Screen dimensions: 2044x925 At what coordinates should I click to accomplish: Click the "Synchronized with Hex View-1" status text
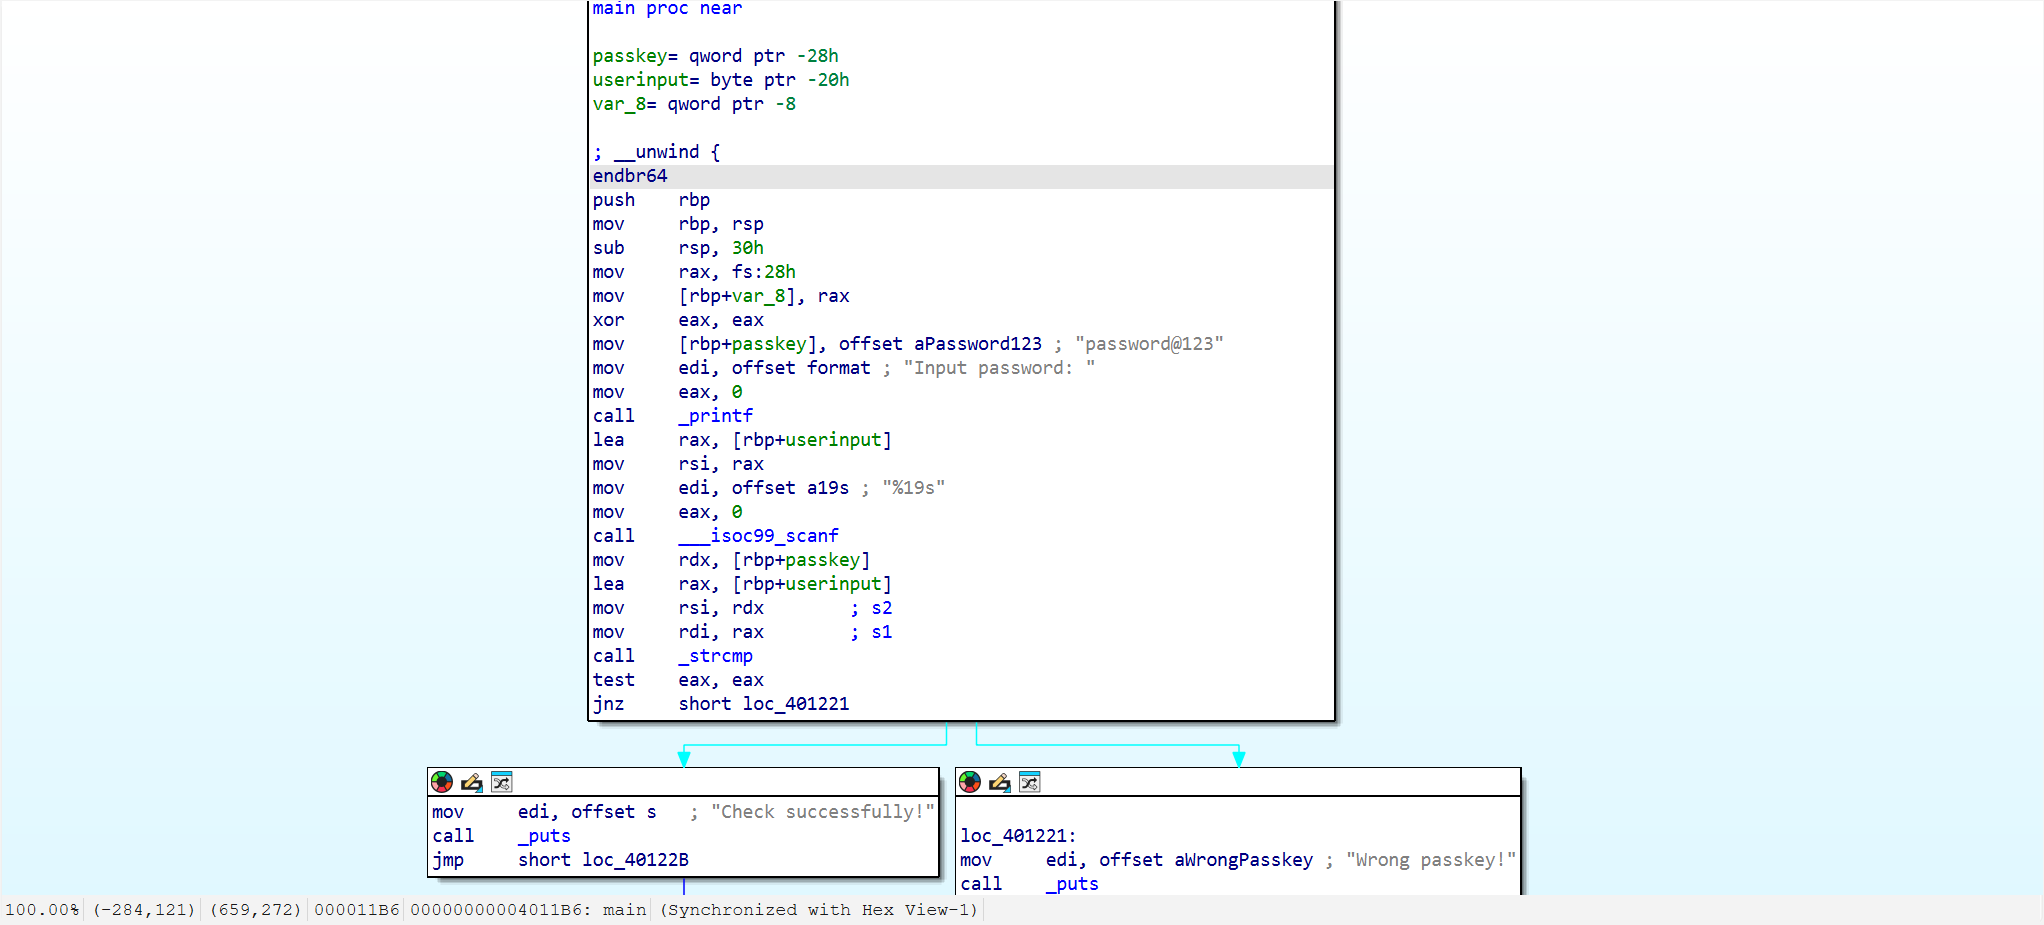pyautogui.click(x=819, y=910)
